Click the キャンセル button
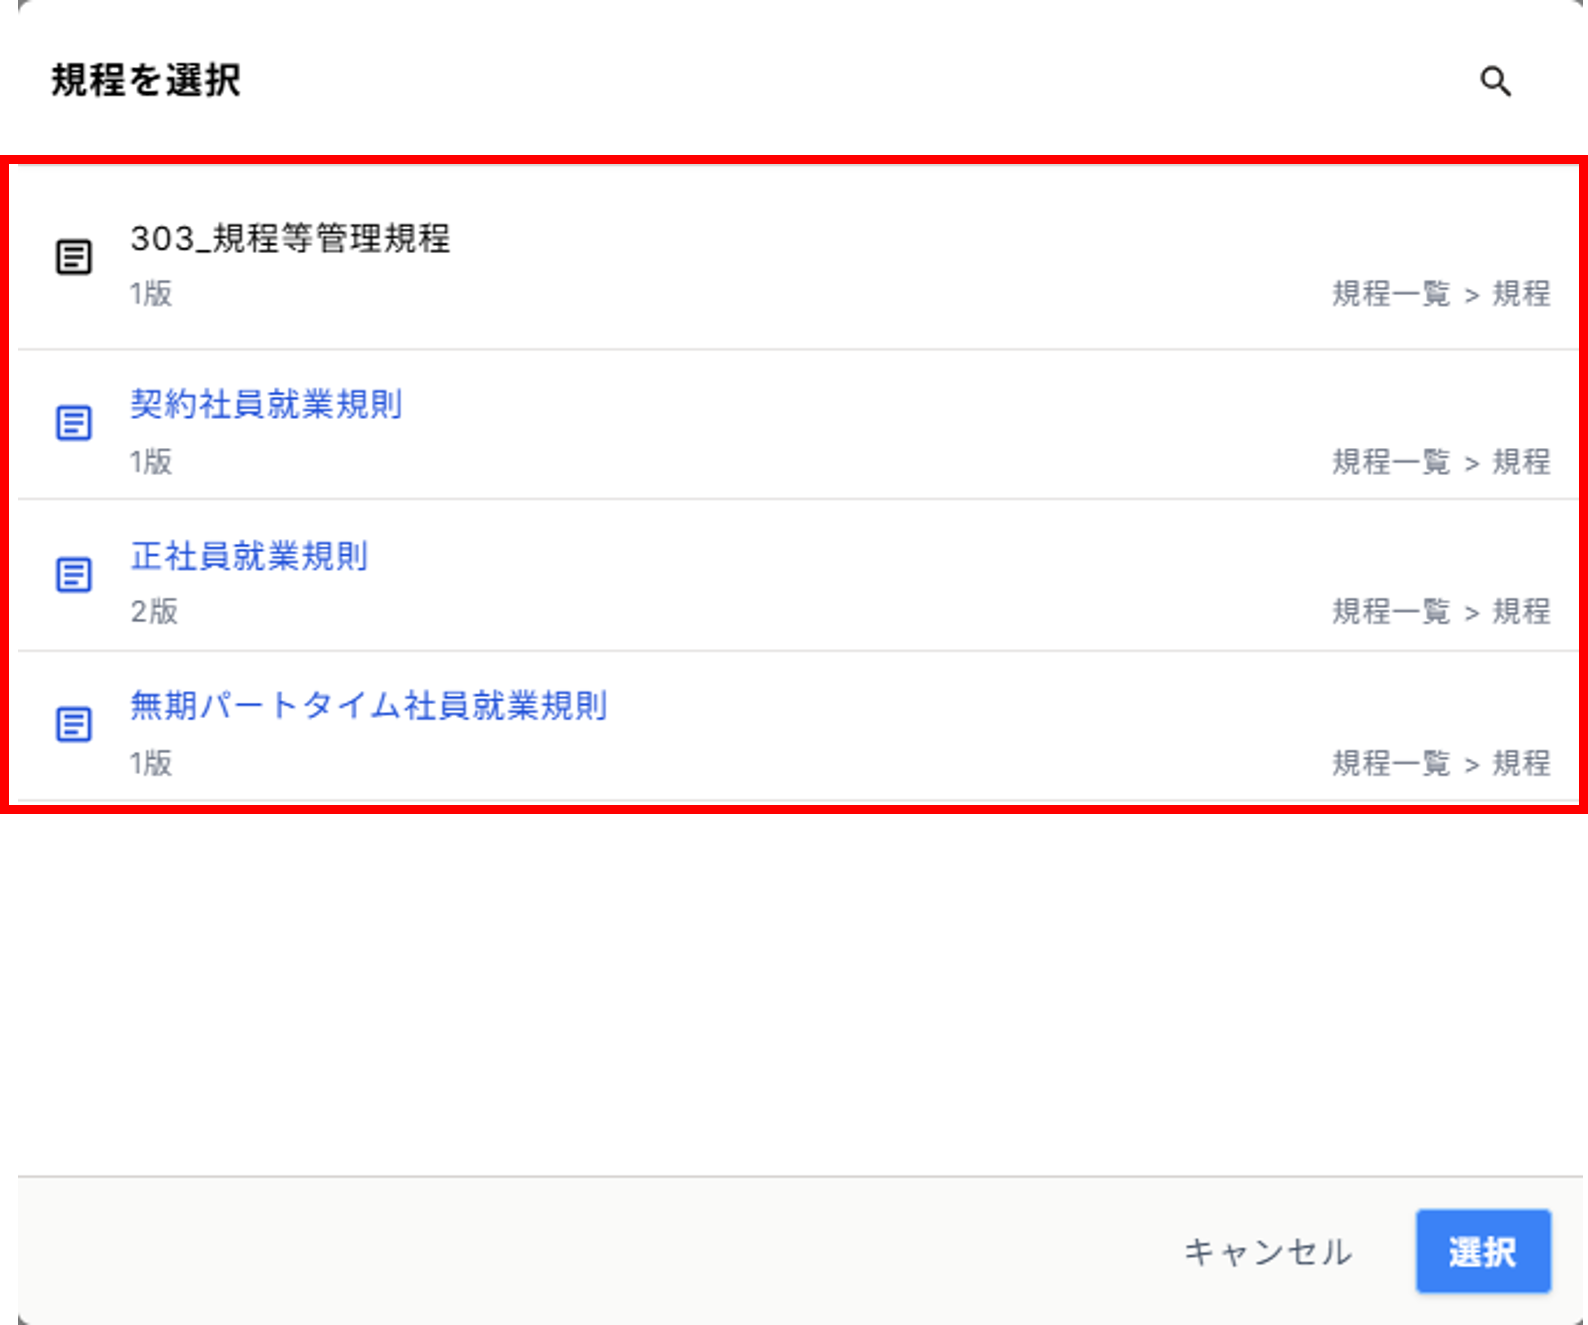1588x1325 pixels. coord(1267,1252)
